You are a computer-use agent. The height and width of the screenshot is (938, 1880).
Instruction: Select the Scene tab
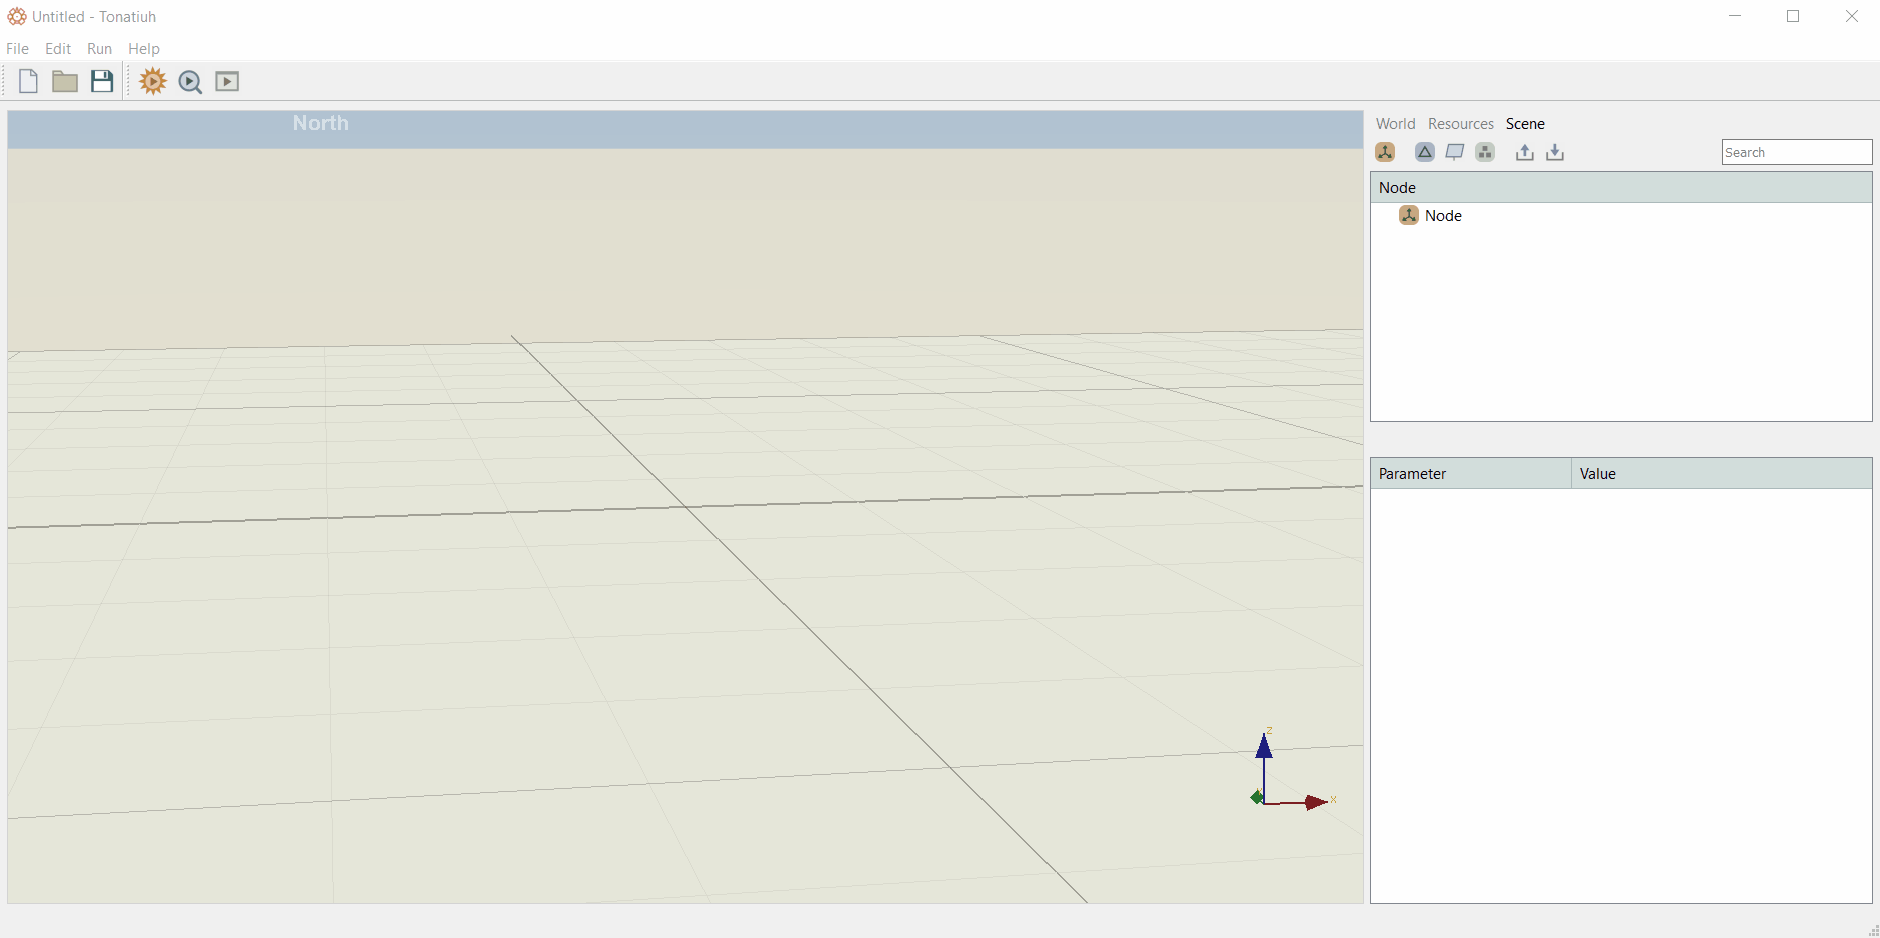[x=1525, y=124]
